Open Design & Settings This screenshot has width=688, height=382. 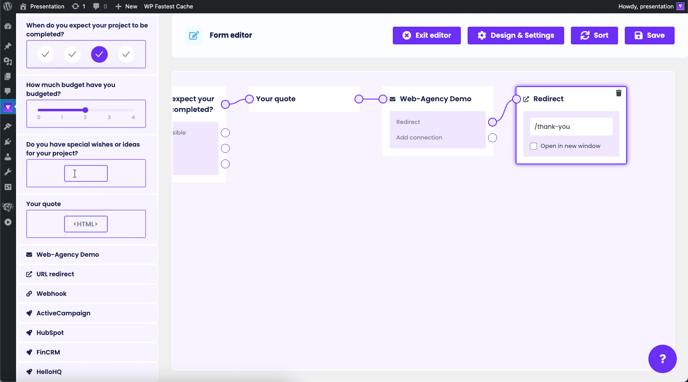[516, 36]
